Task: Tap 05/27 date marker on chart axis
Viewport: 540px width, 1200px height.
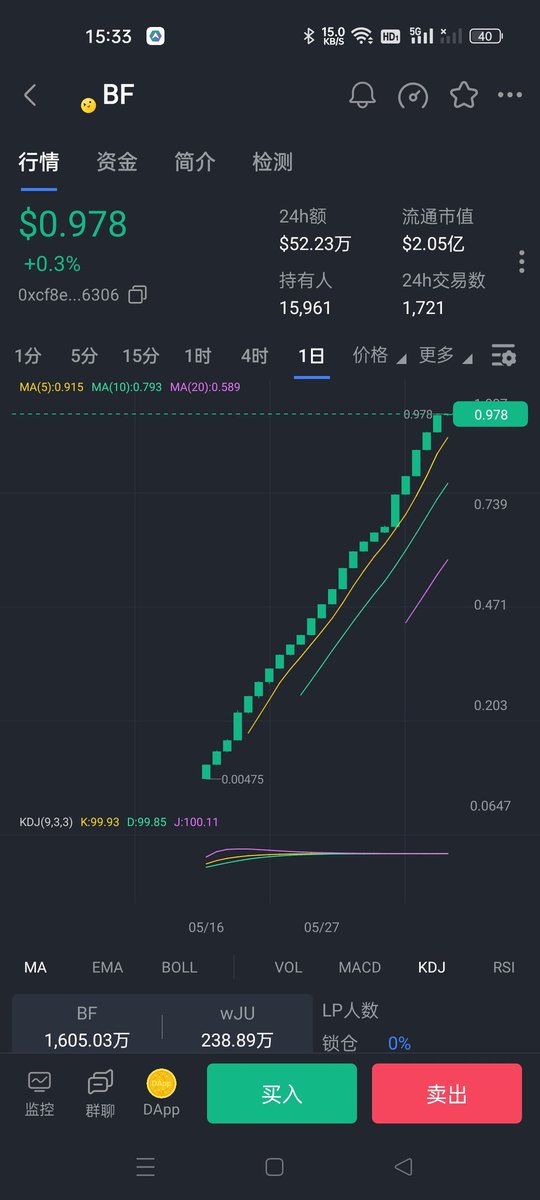Action: pos(321,927)
